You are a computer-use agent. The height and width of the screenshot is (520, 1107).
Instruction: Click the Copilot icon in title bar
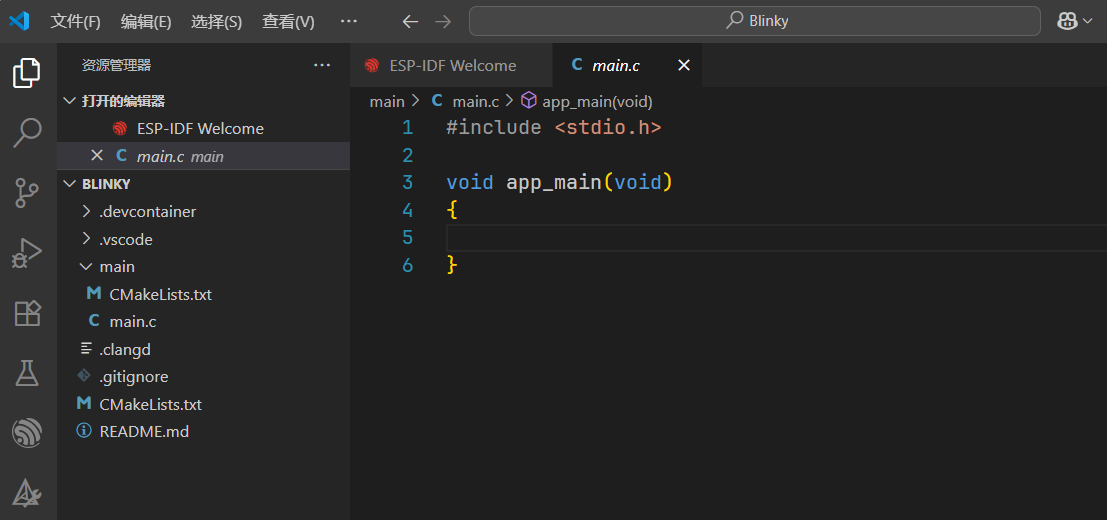[x=1064, y=21]
